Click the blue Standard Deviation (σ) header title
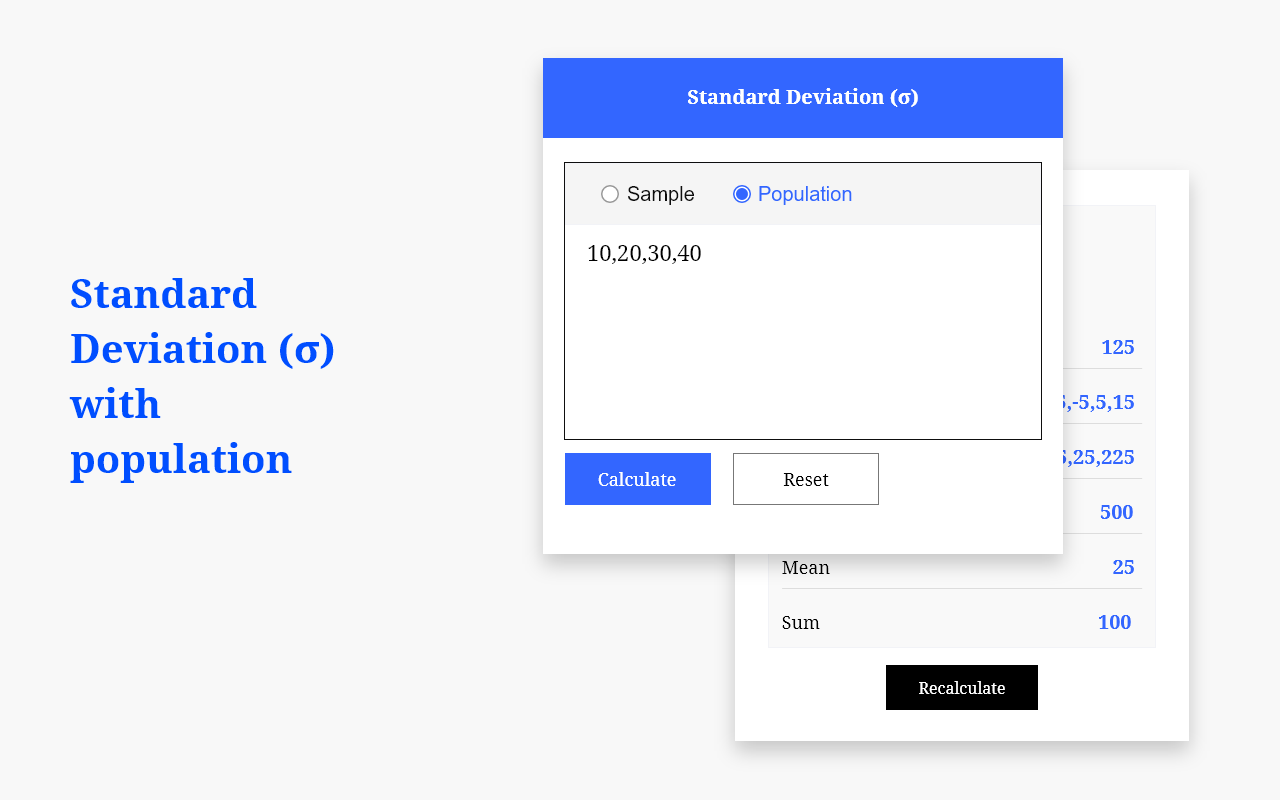This screenshot has height=800, width=1280. coord(802,97)
